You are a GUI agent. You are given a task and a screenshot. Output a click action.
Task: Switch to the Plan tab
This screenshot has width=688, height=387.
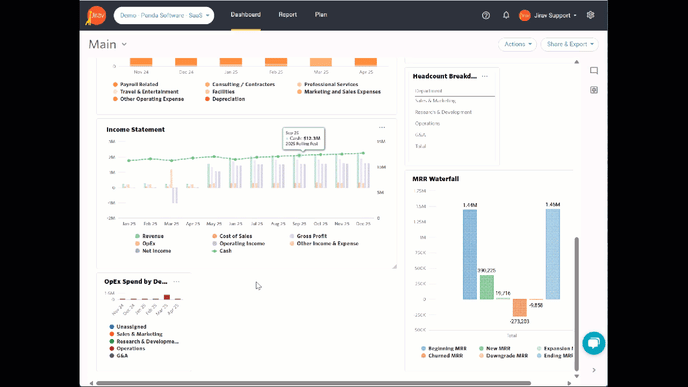pyautogui.click(x=321, y=15)
